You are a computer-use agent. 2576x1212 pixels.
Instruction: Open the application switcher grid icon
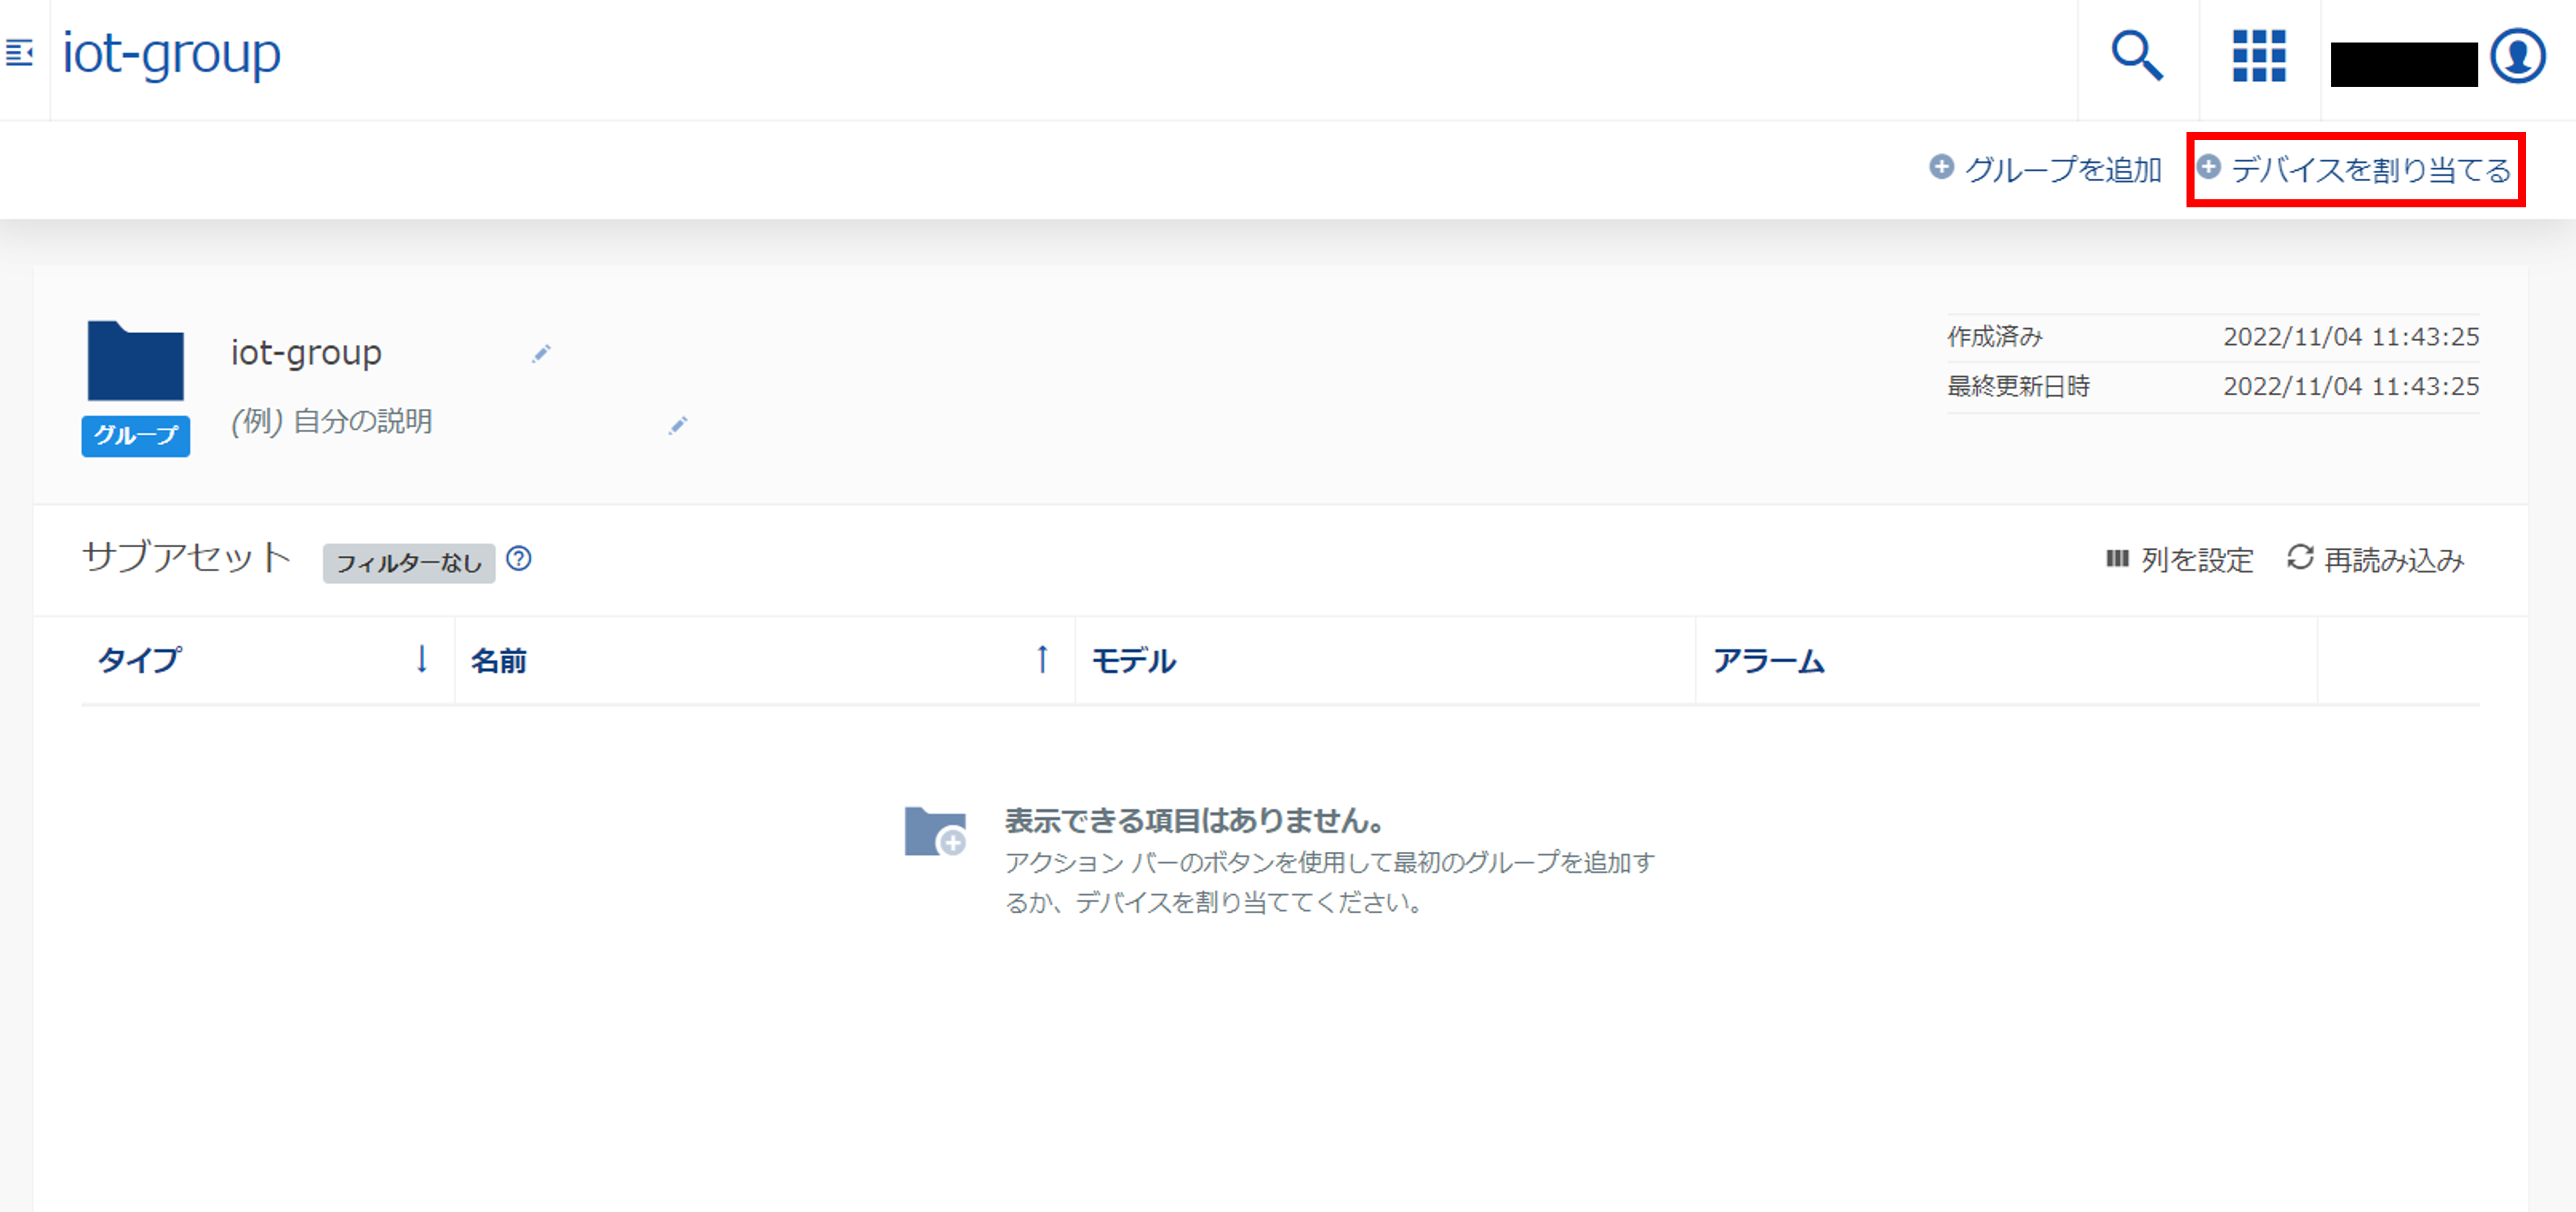coord(2259,56)
